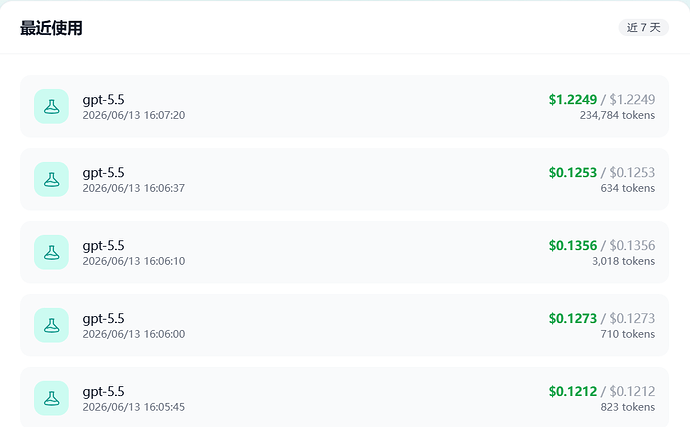The width and height of the screenshot is (690, 427).
Task: Select the gpt-5.5 name in the $1.2249 row
Action: click(x=103, y=100)
